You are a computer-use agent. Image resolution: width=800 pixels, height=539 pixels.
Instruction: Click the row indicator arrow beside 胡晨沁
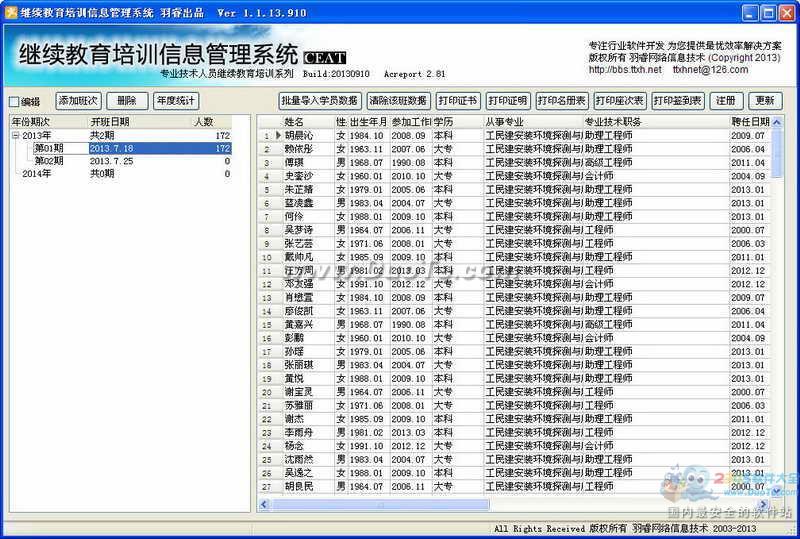279,135
